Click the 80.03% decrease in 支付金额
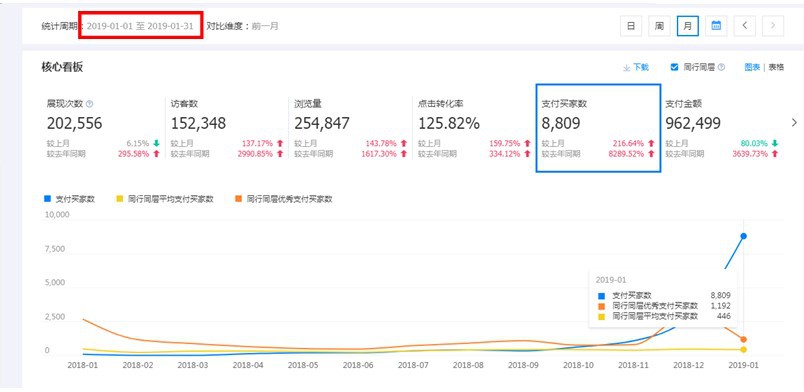This screenshot has width=804, height=392. coord(753,144)
